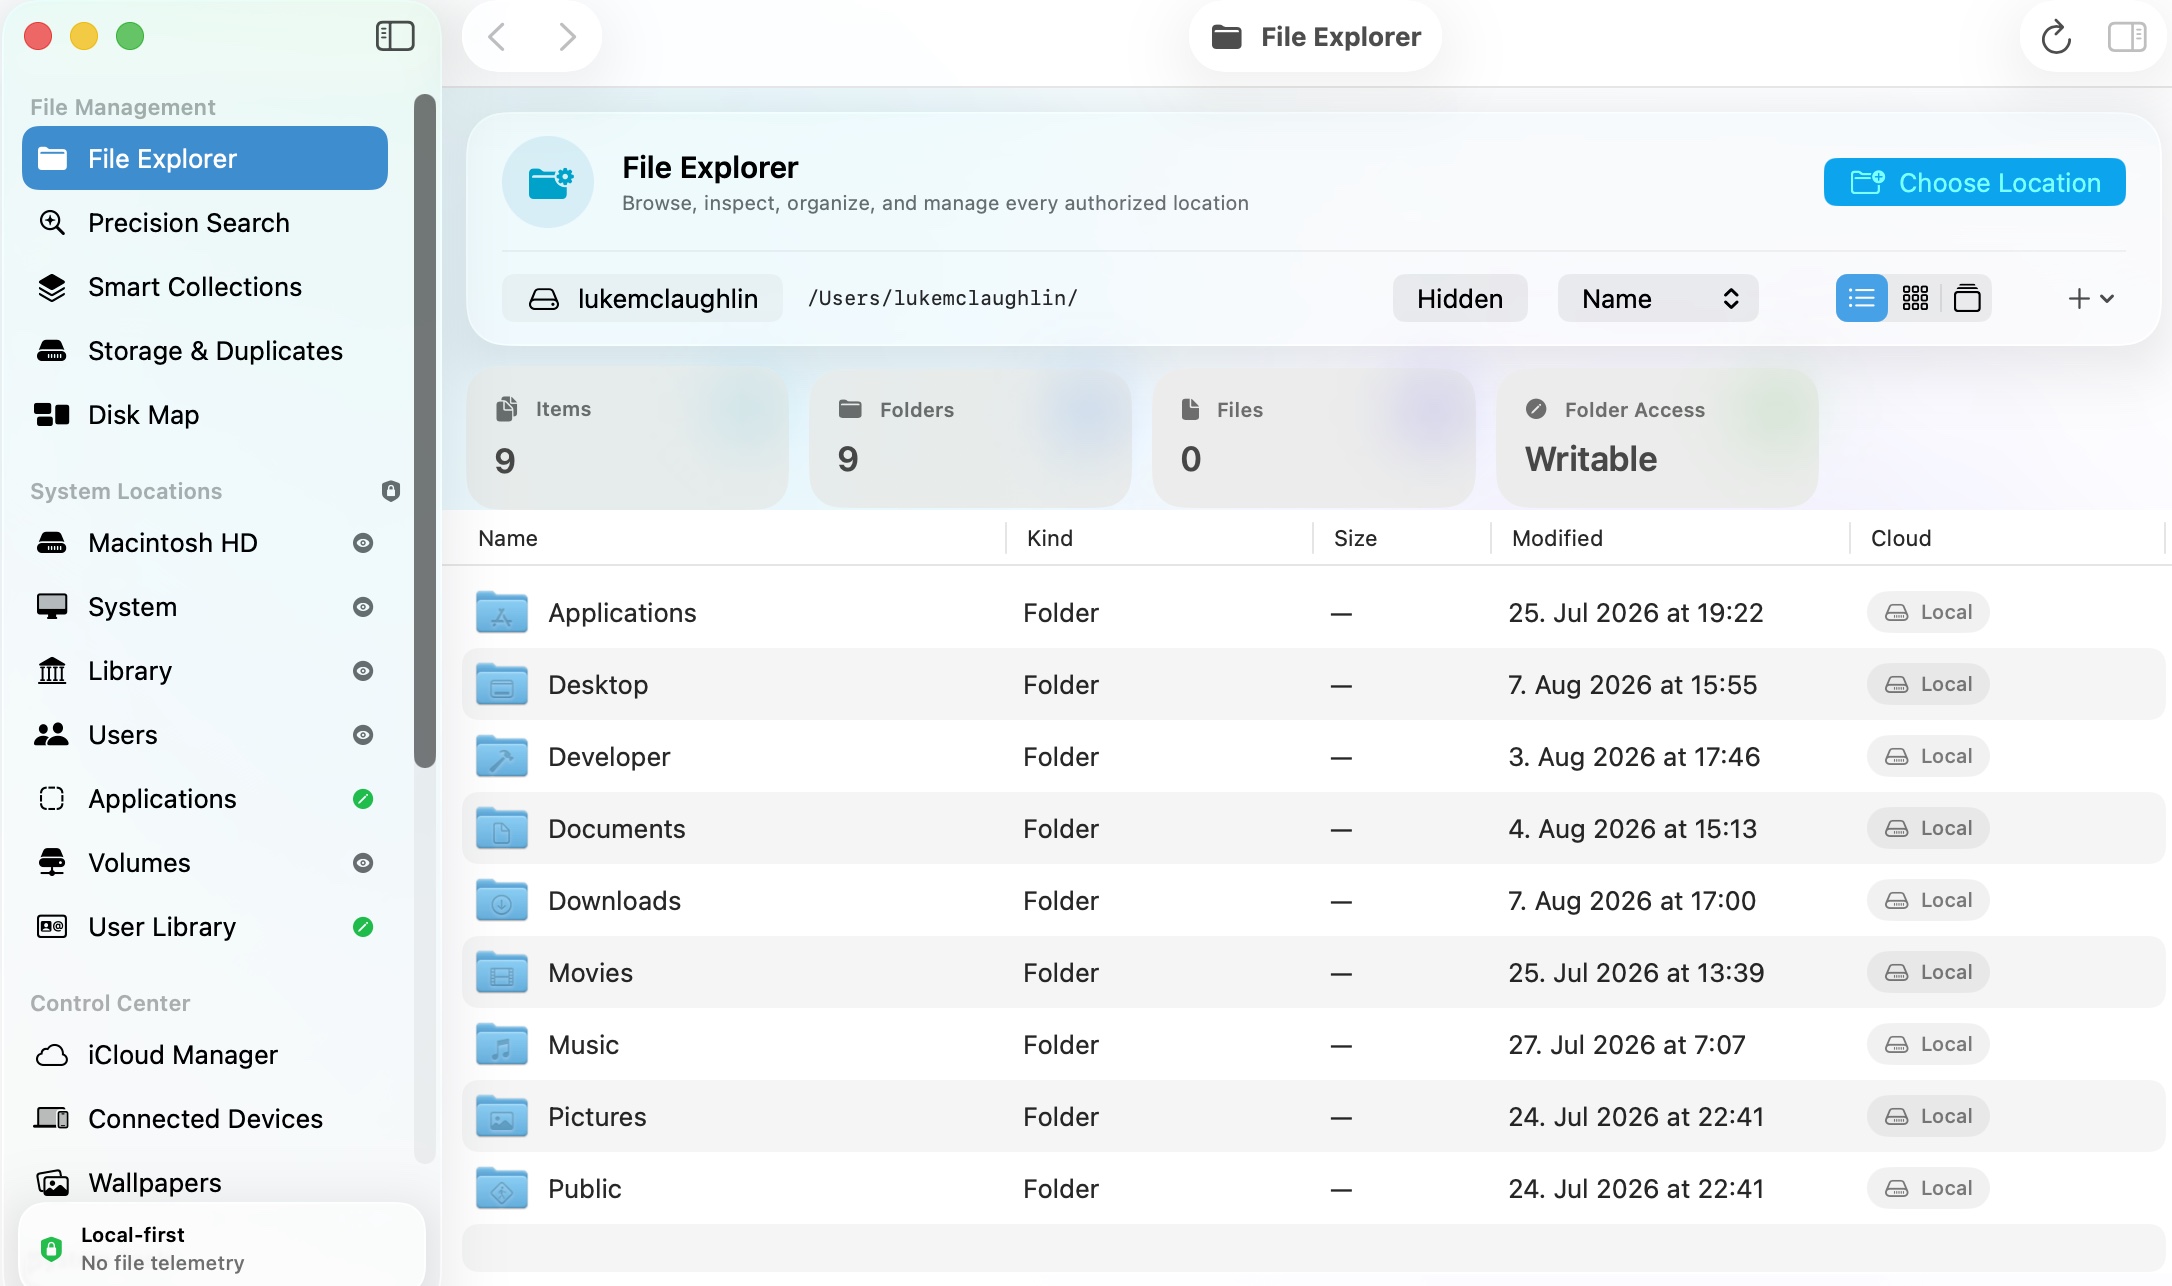
Task: Open Storage & Duplicates in sidebar
Action: 205,350
